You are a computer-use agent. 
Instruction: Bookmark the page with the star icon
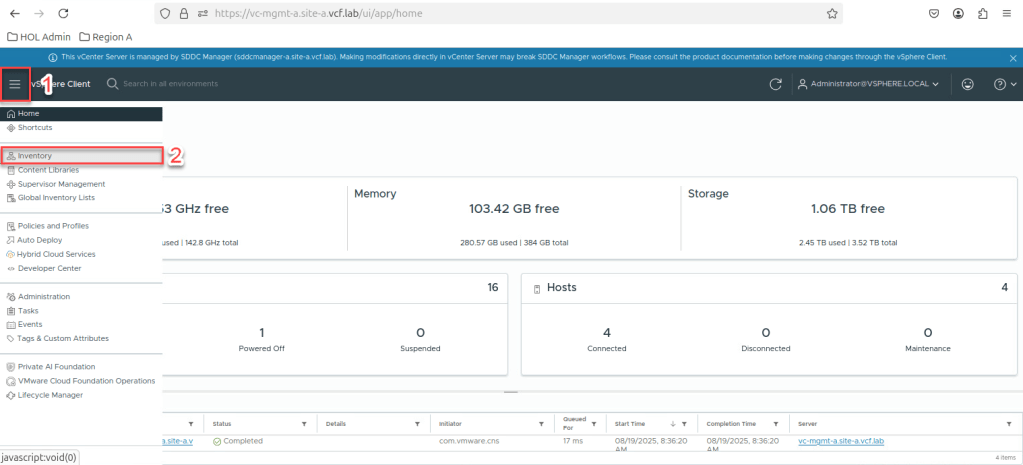(x=831, y=14)
